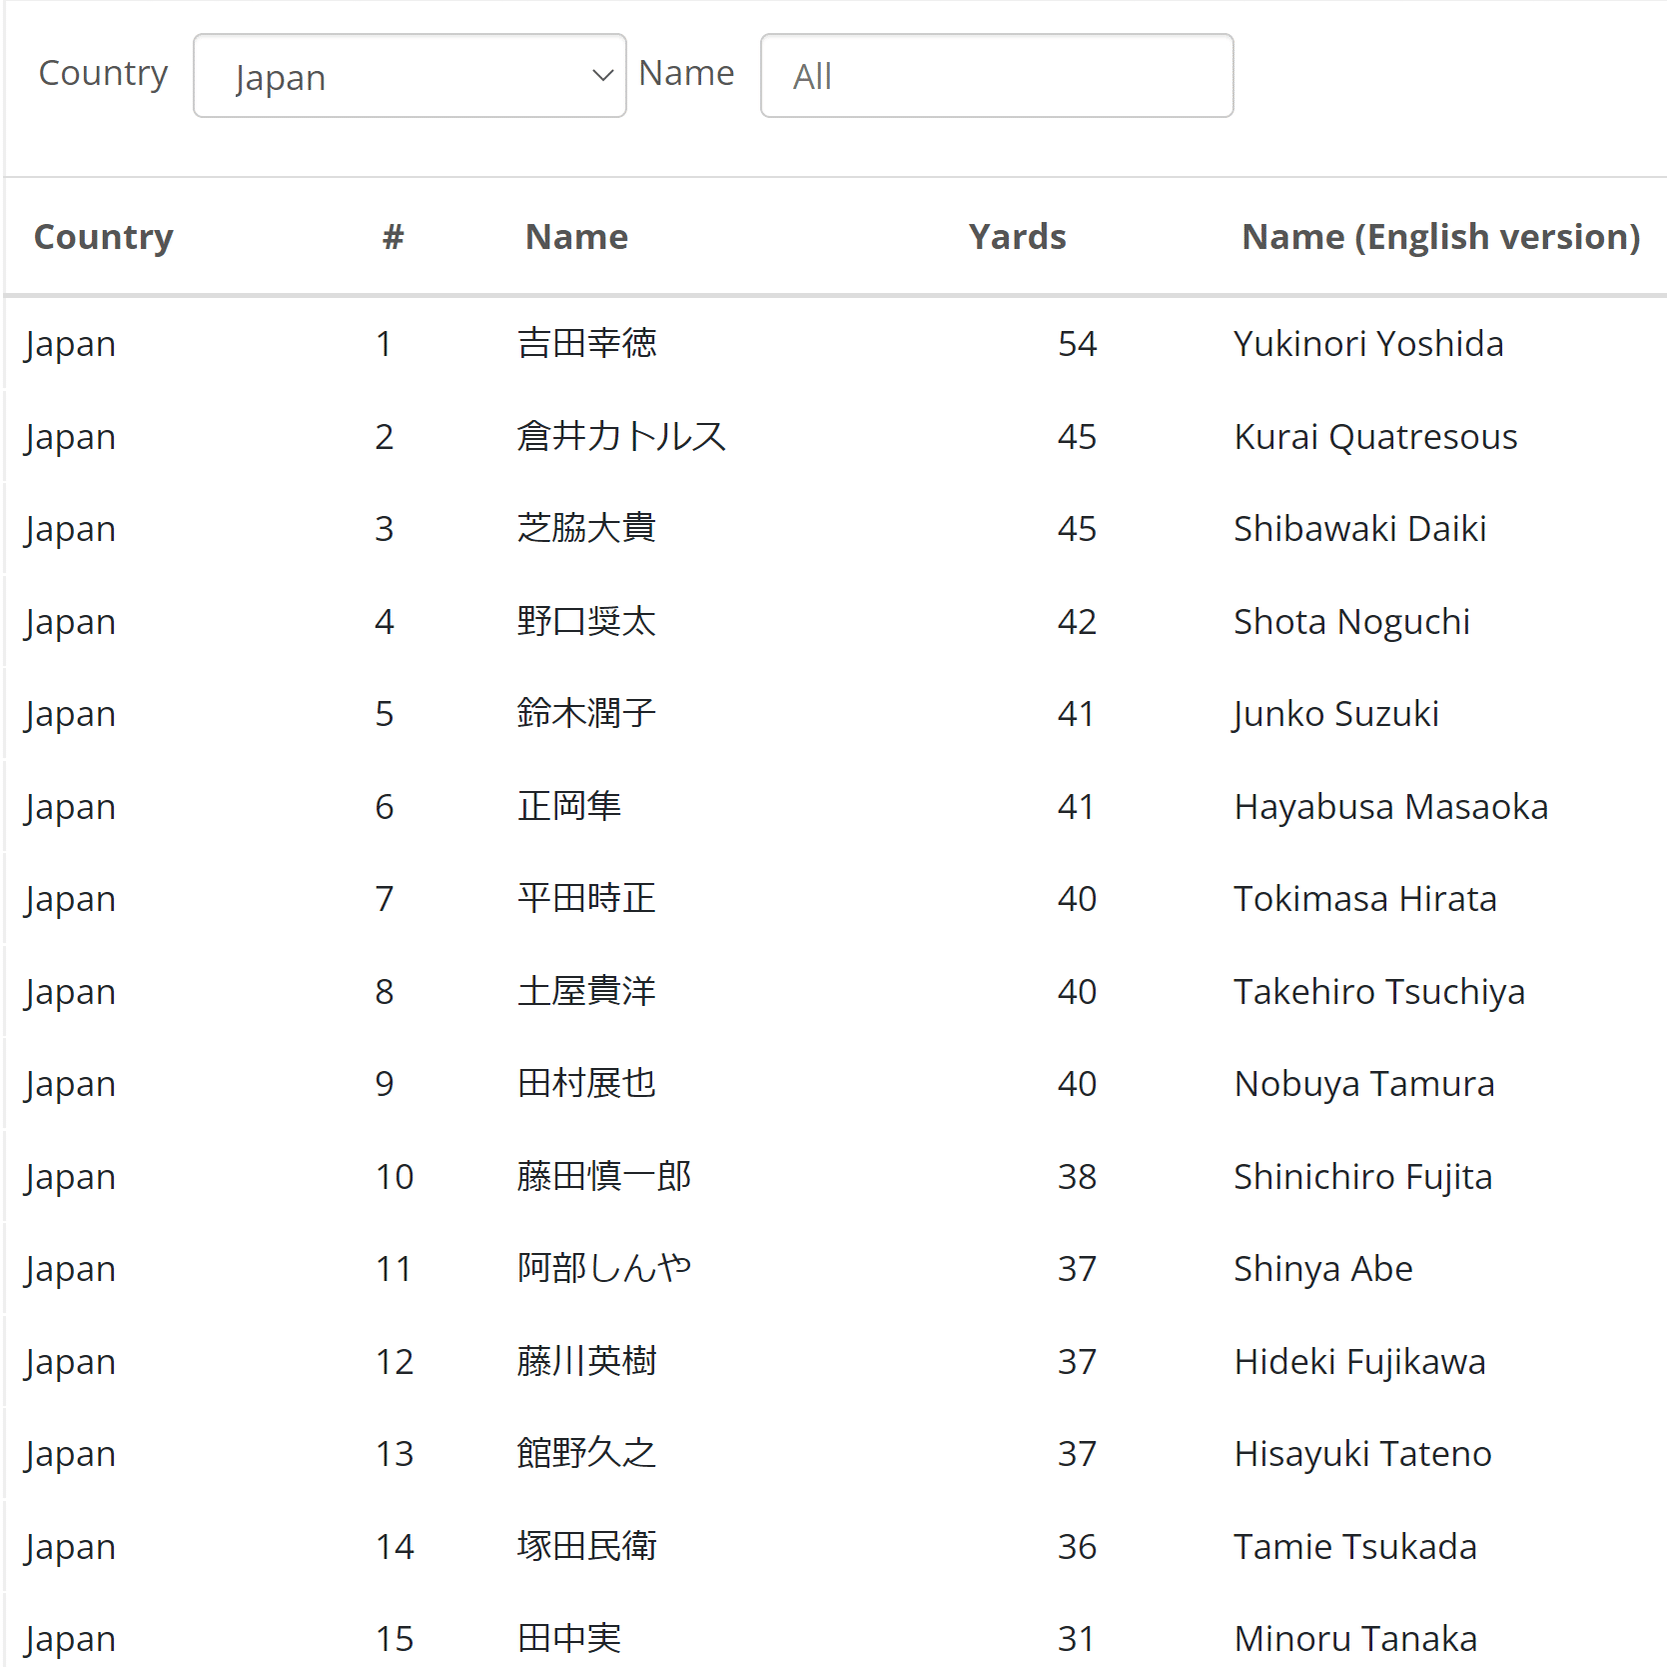Screen dimensions: 1667x1667
Task: Select Minoru Tanaka at rank 15
Action: tap(1354, 1639)
